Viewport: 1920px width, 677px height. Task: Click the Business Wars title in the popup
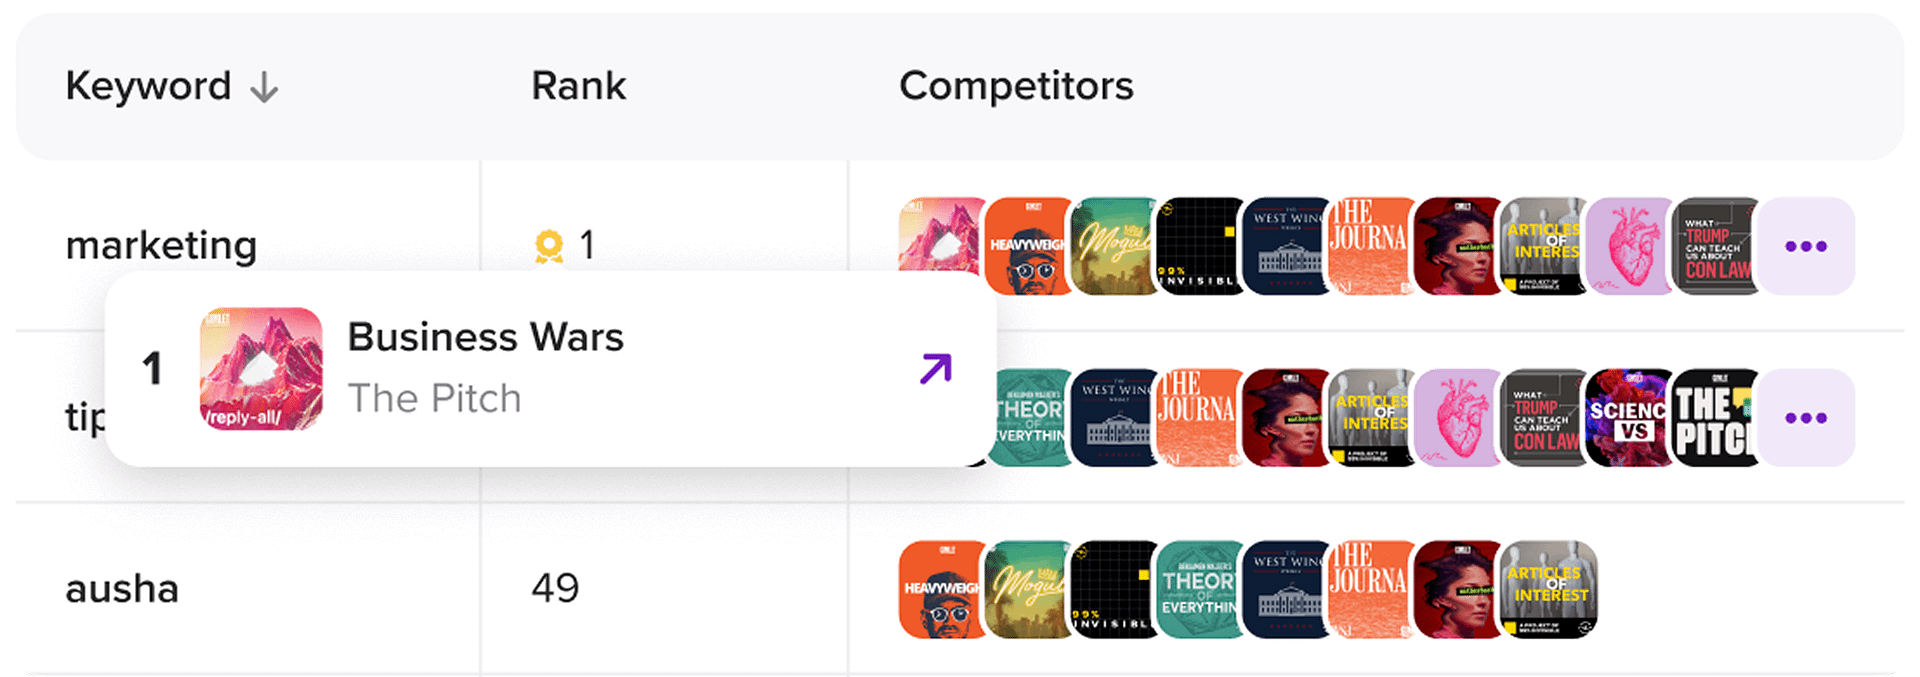[485, 337]
